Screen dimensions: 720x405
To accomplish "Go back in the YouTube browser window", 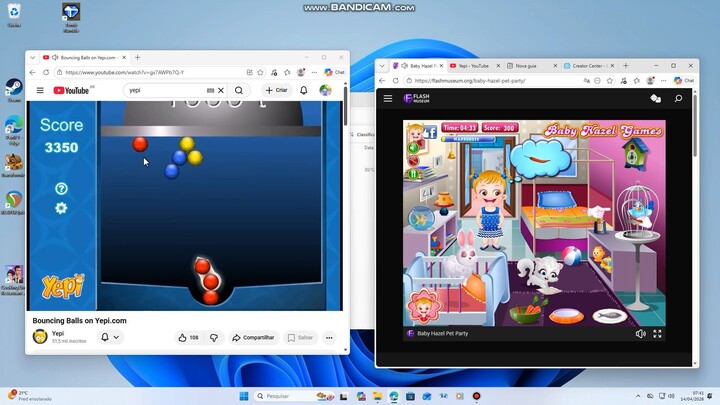I will 33,73.
